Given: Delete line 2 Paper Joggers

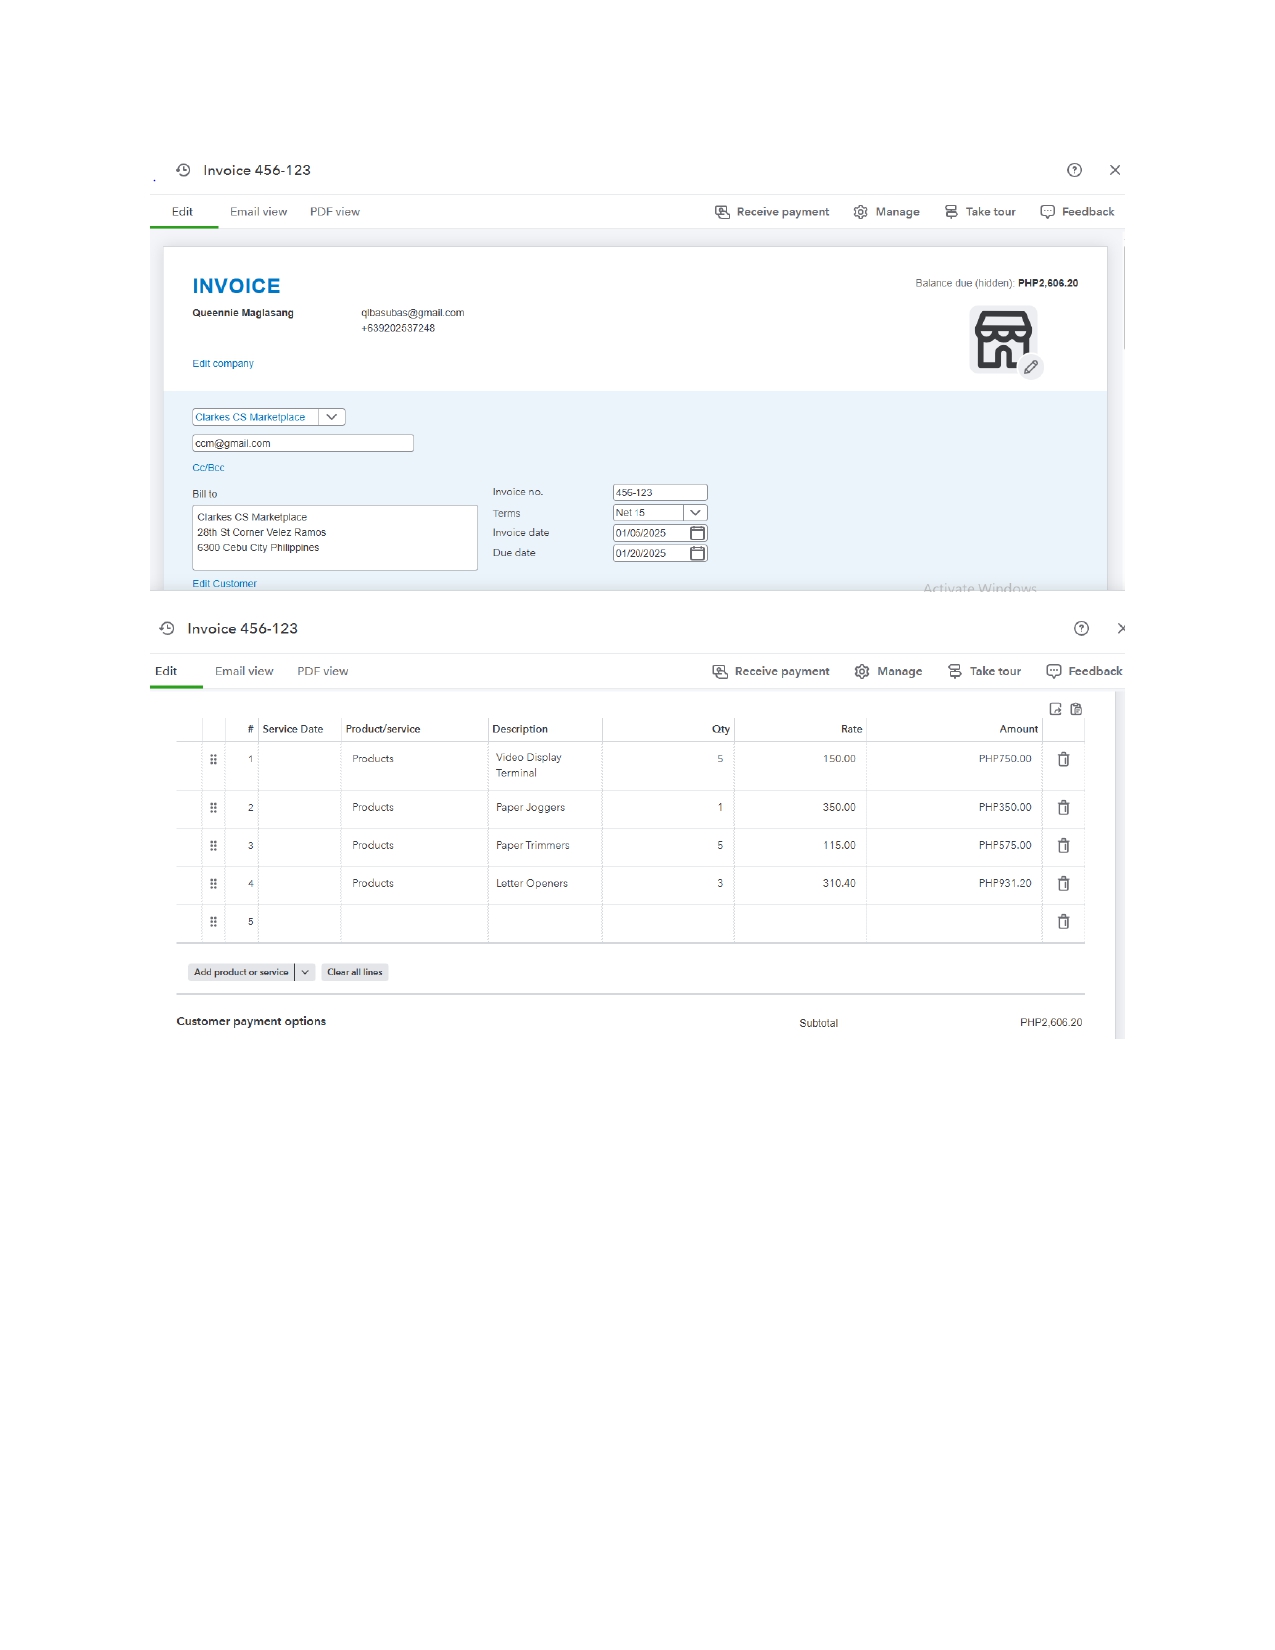Looking at the screenshot, I should (x=1064, y=807).
